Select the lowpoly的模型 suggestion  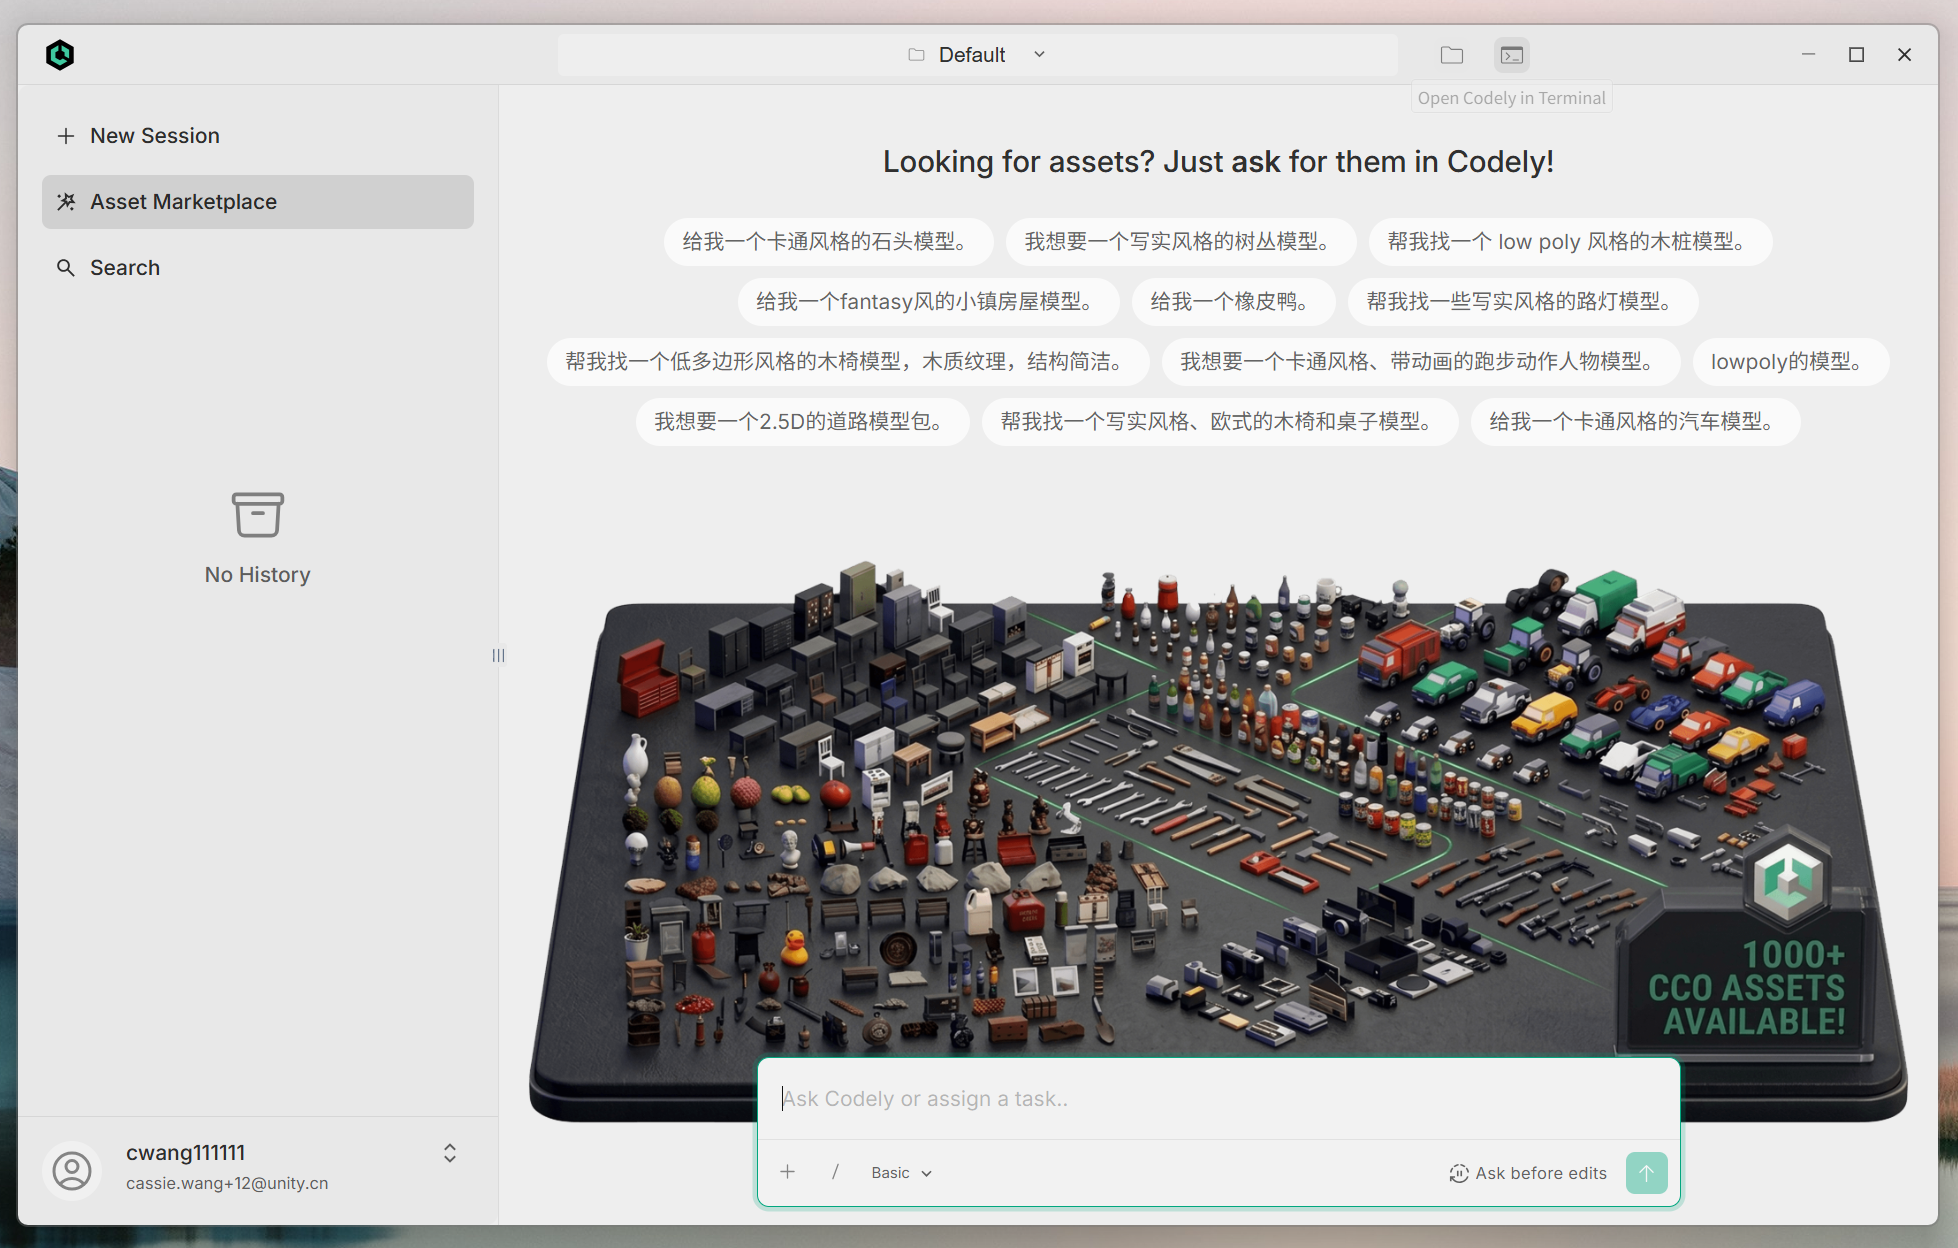1790,362
